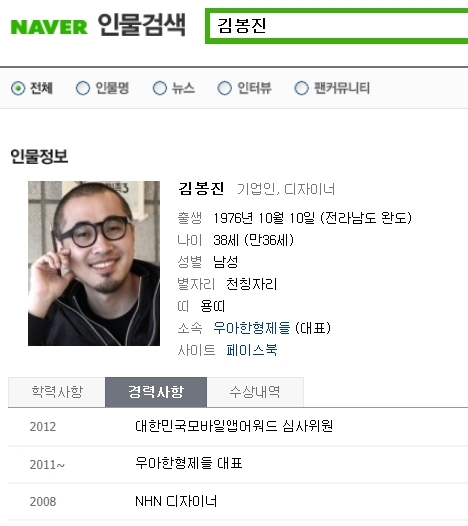Click the 김봉진 name heading

[x=201, y=189]
